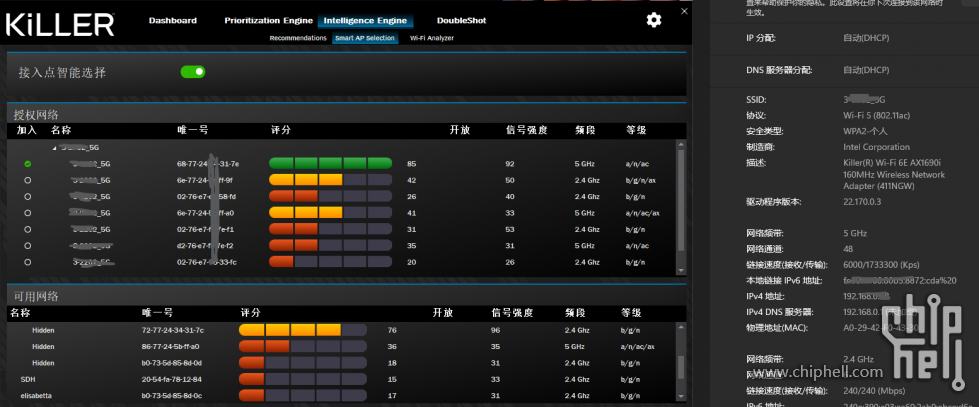
Task: Sort 授权网络 by 信号强度 column header
Action: point(527,130)
